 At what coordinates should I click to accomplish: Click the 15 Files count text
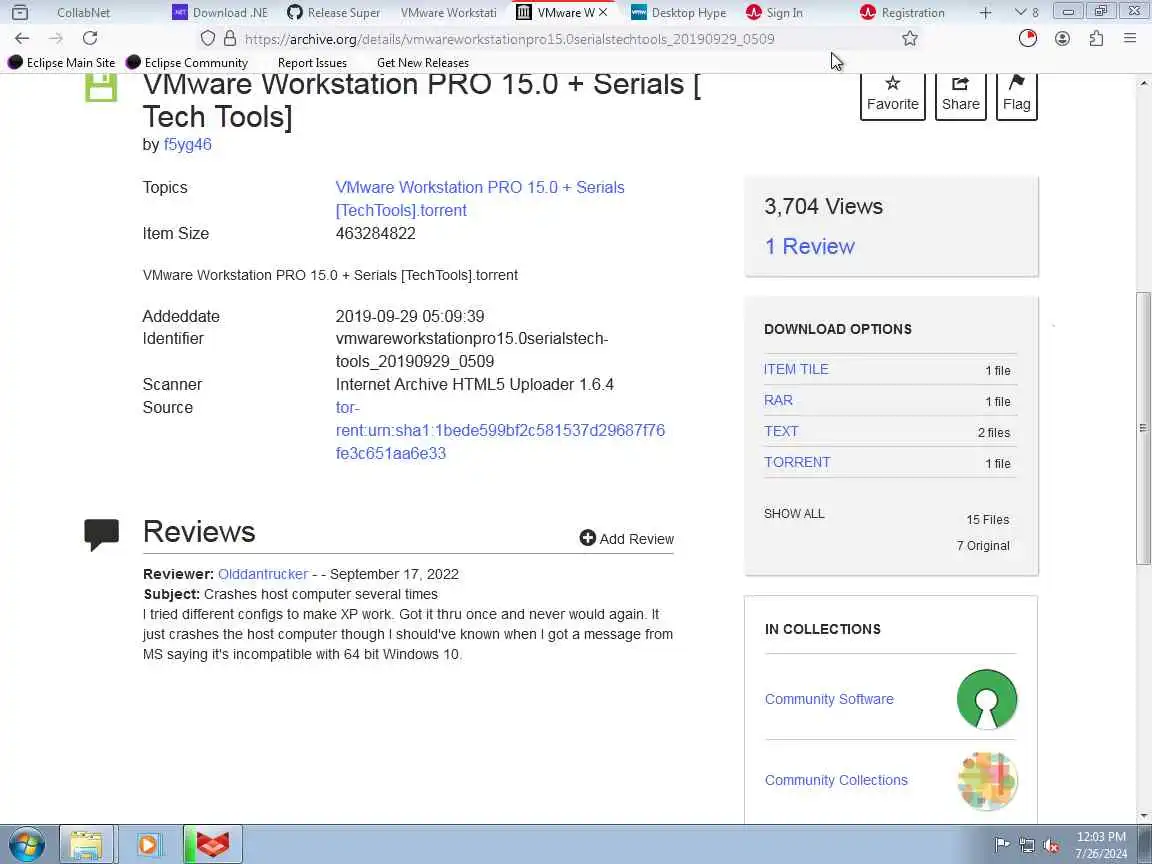(987, 519)
